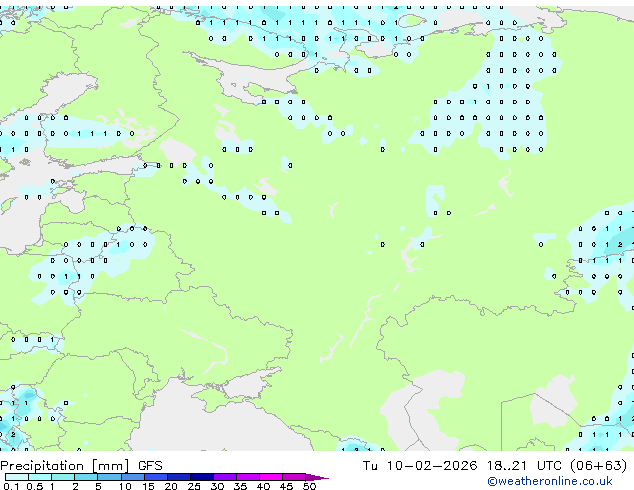Image resolution: width=634 pixels, height=490 pixels.
Task: Click the '50' legend scale label
Action: pos(309,486)
